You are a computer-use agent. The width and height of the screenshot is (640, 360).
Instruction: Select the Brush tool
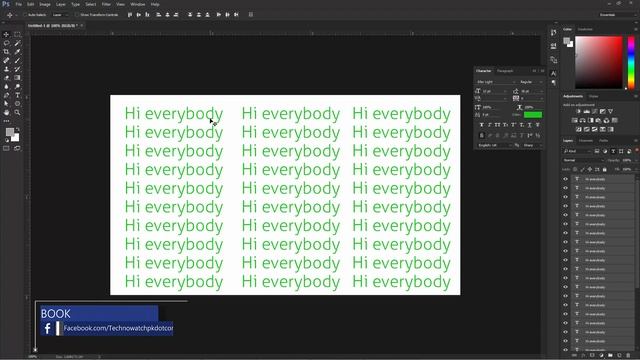(17, 60)
